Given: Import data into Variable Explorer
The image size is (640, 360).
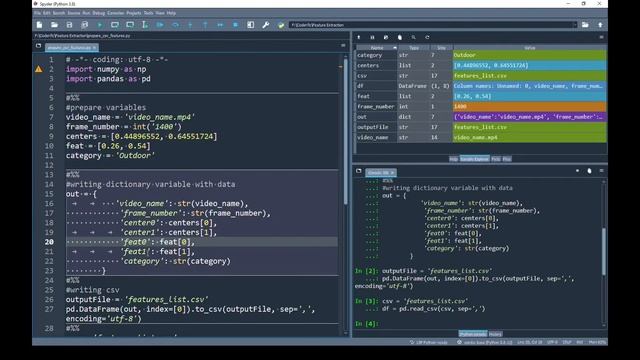Looking at the screenshot, I should (x=359, y=37).
